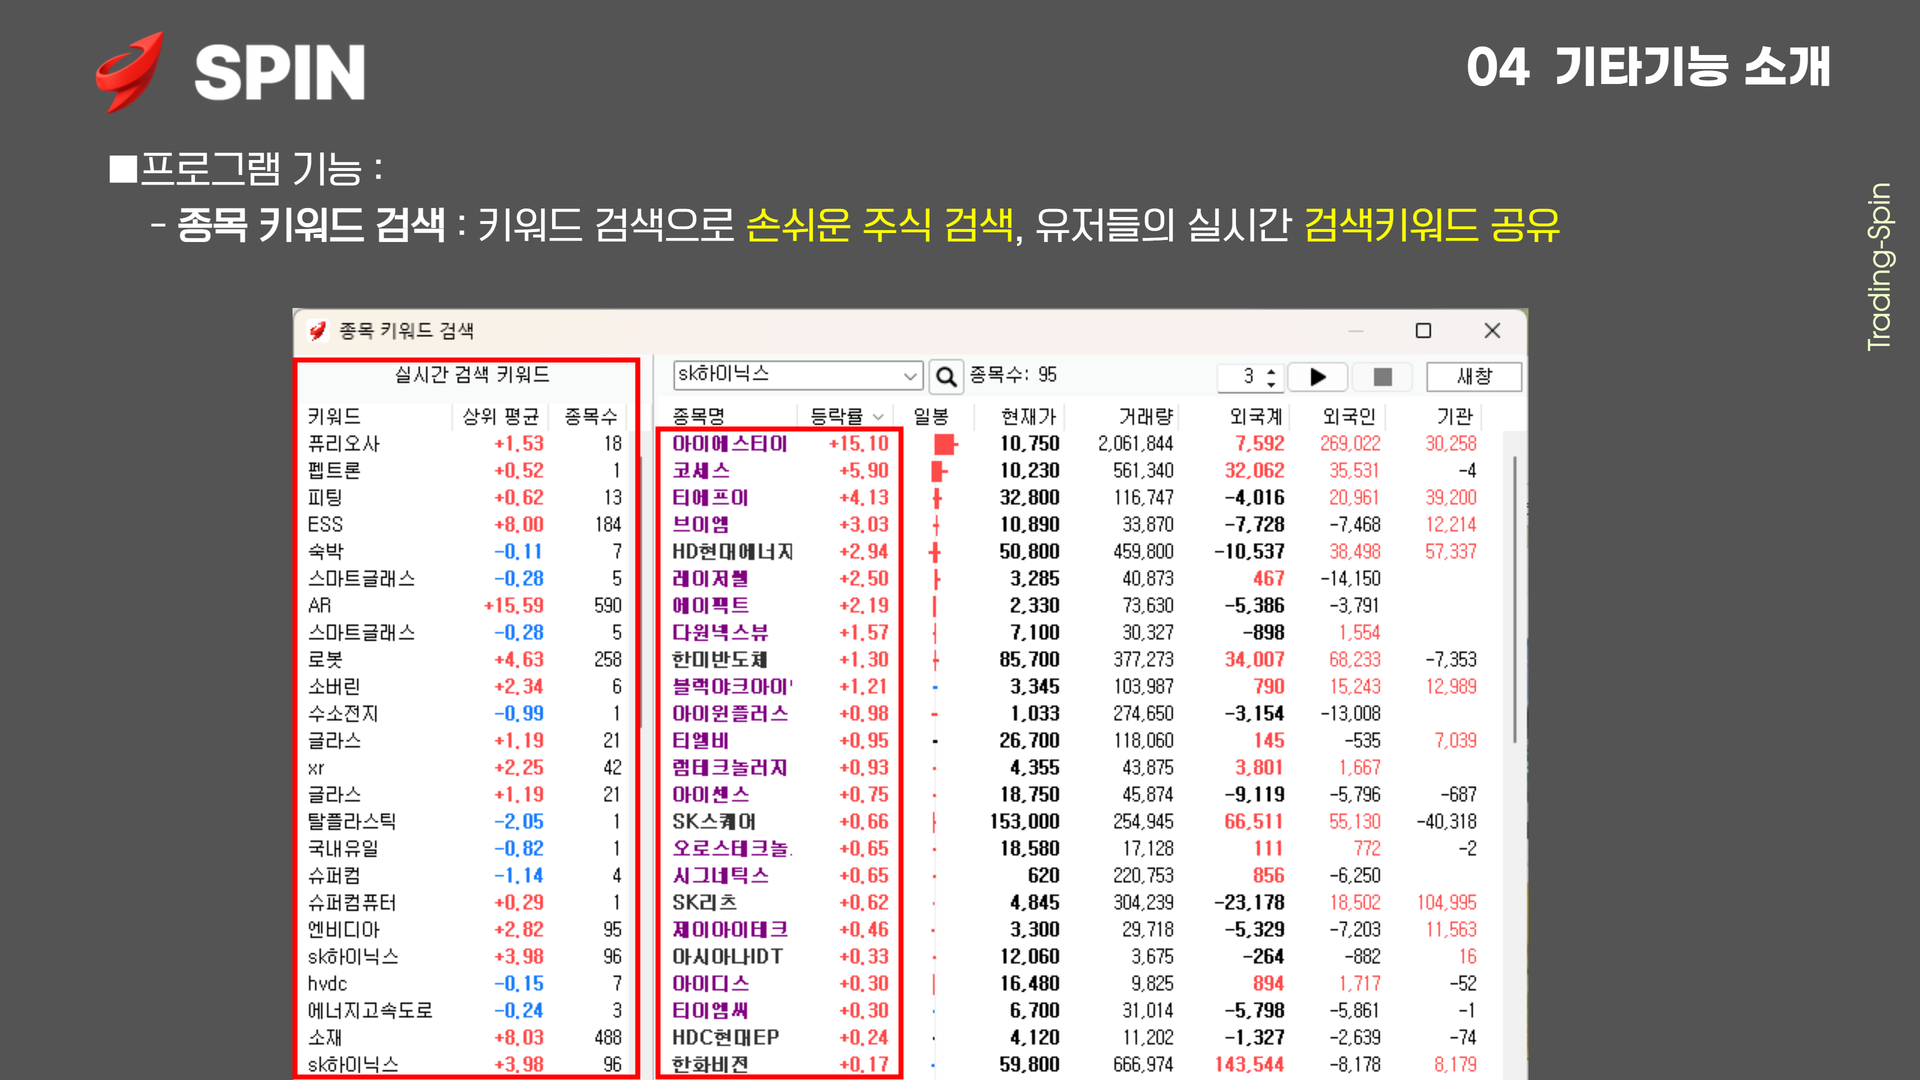Click 아이에스티이 stock name

(x=729, y=444)
